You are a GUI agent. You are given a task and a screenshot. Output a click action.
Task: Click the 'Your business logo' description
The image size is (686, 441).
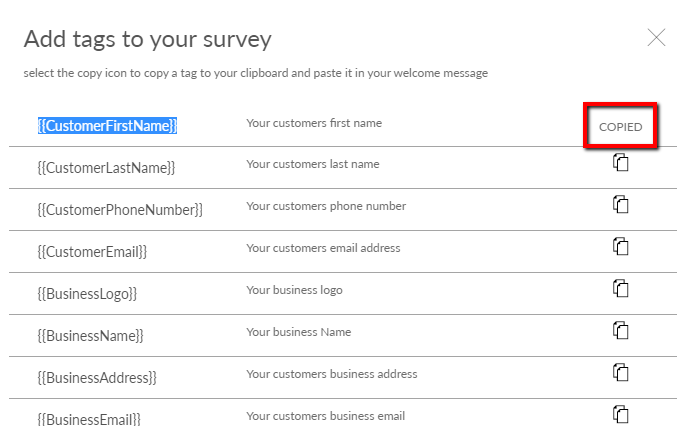tap(294, 290)
